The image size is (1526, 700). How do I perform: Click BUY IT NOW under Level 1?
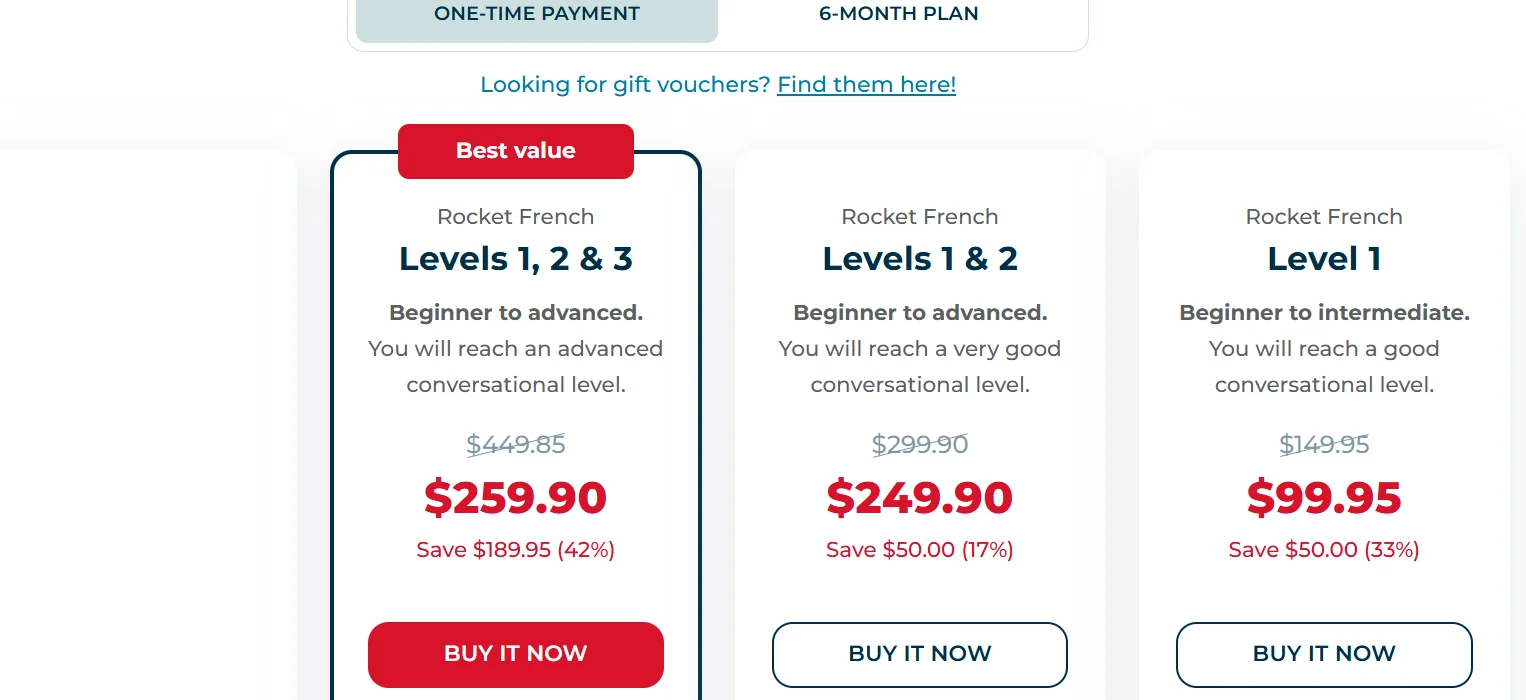1323,654
